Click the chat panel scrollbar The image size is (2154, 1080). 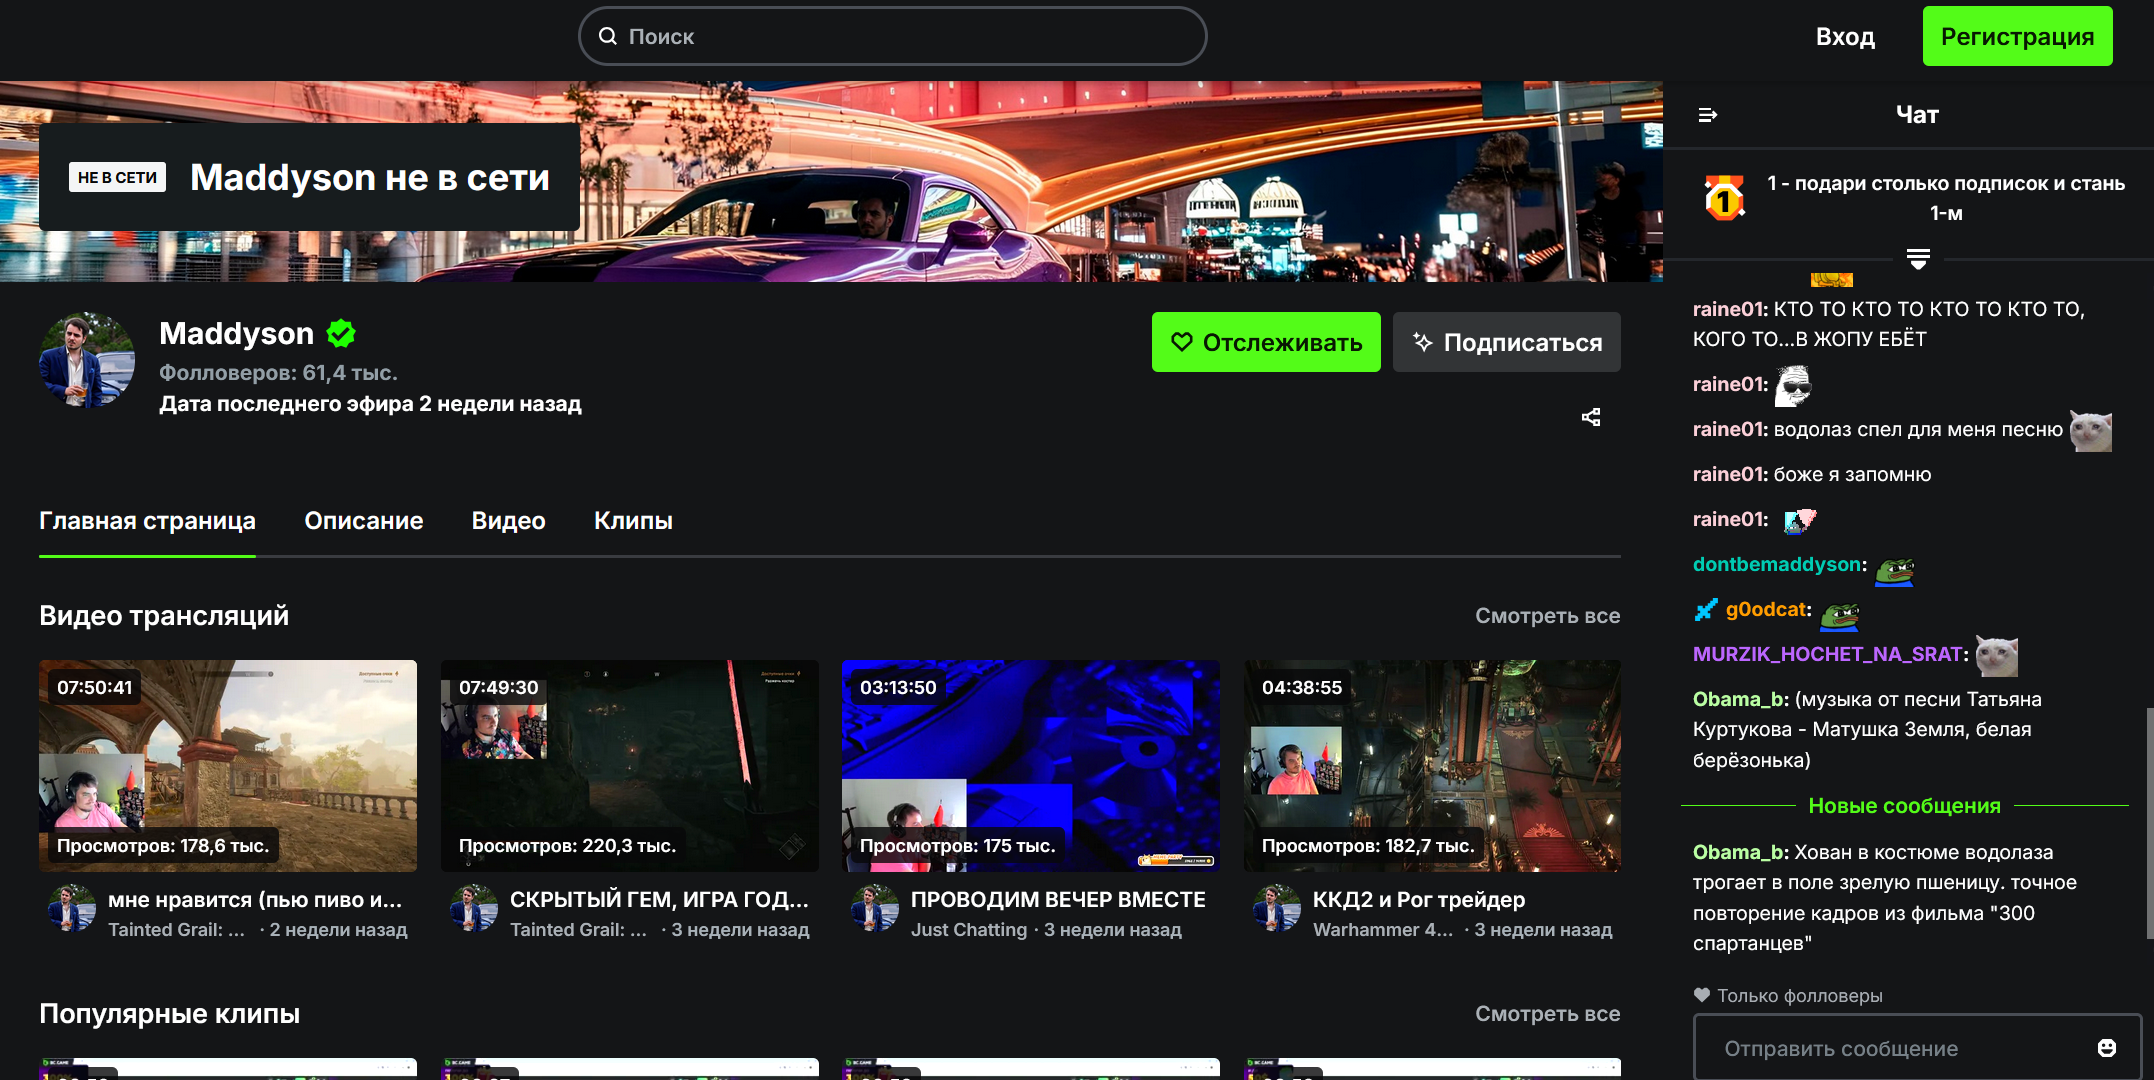point(2149,823)
